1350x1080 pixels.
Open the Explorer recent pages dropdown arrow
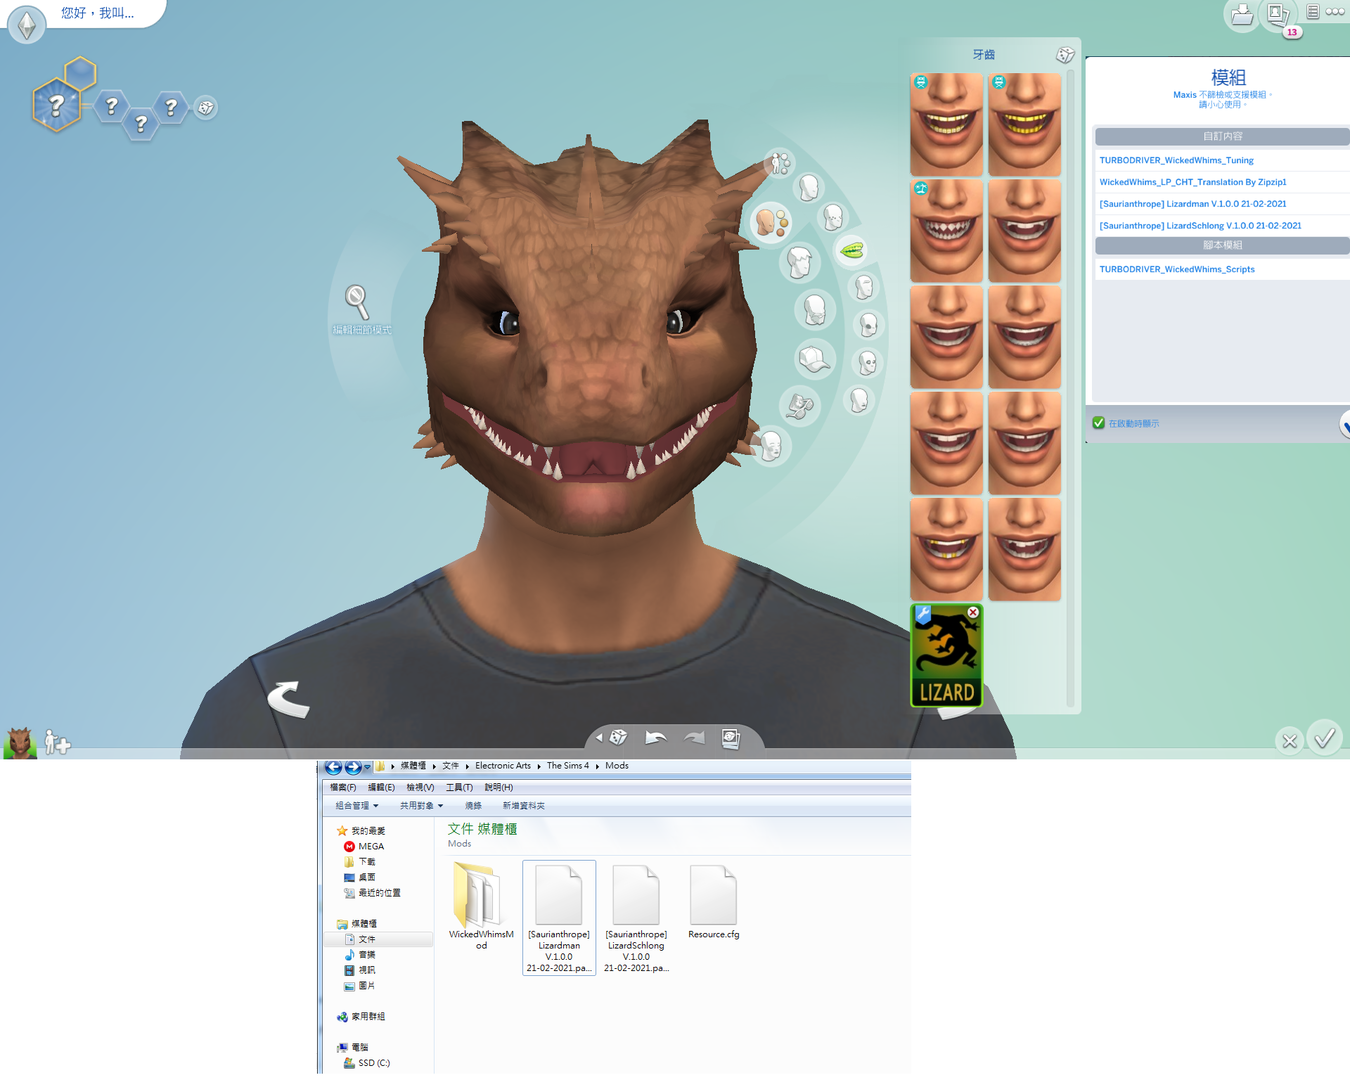(368, 767)
